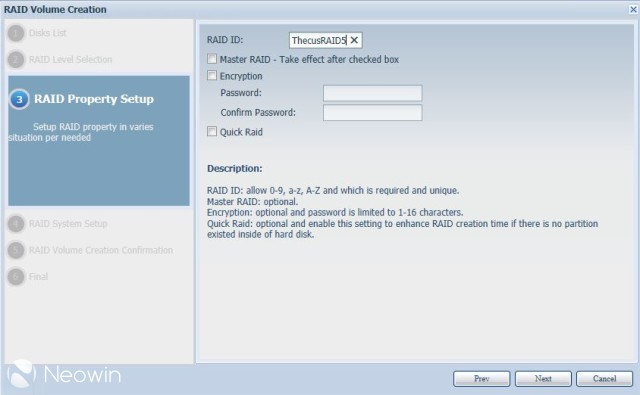640x395 pixels.
Task: Click 'Master RAID: optional.' description line
Action: (x=253, y=202)
